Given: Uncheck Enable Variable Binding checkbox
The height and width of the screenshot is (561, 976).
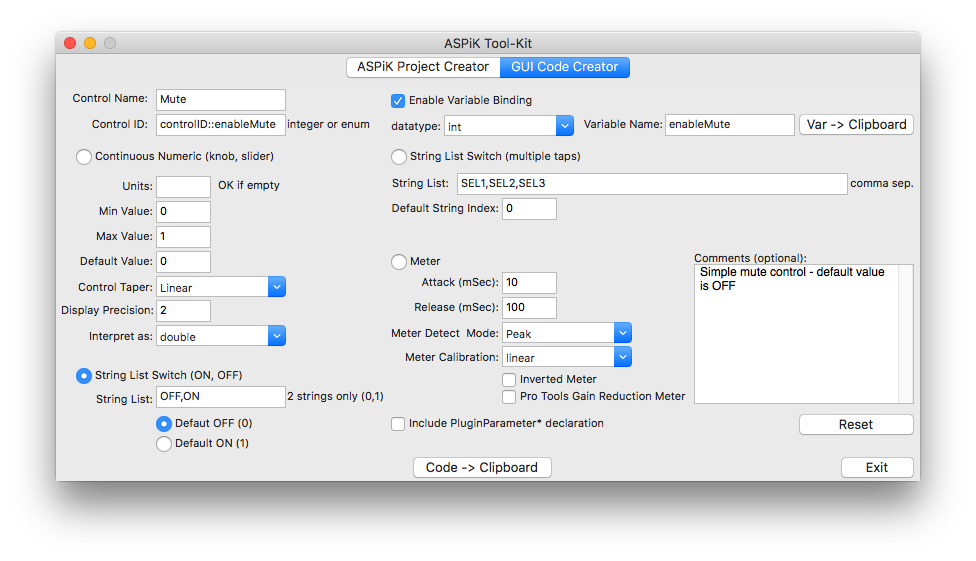Looking at the screenshot, I should (398, 101).
